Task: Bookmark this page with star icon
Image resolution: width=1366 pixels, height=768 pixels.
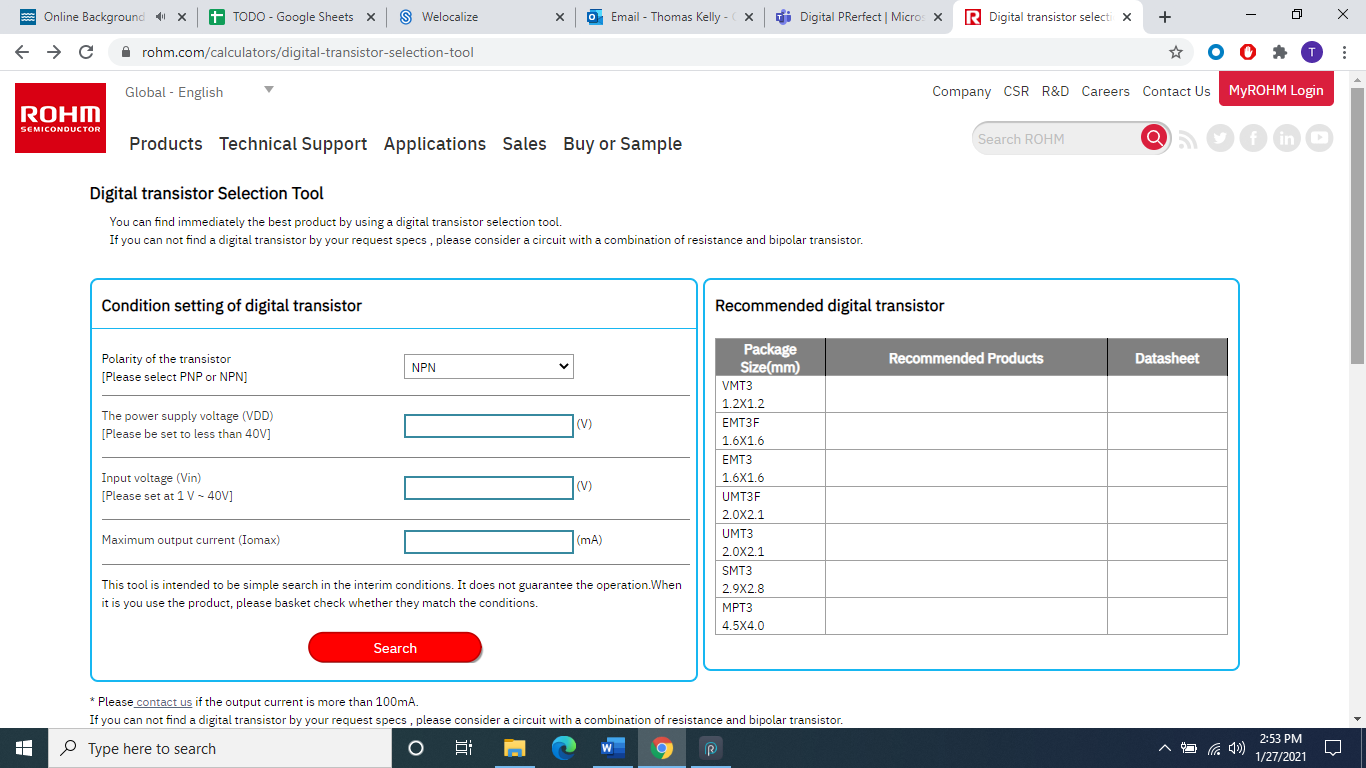Action: [x=1176, y=52]
